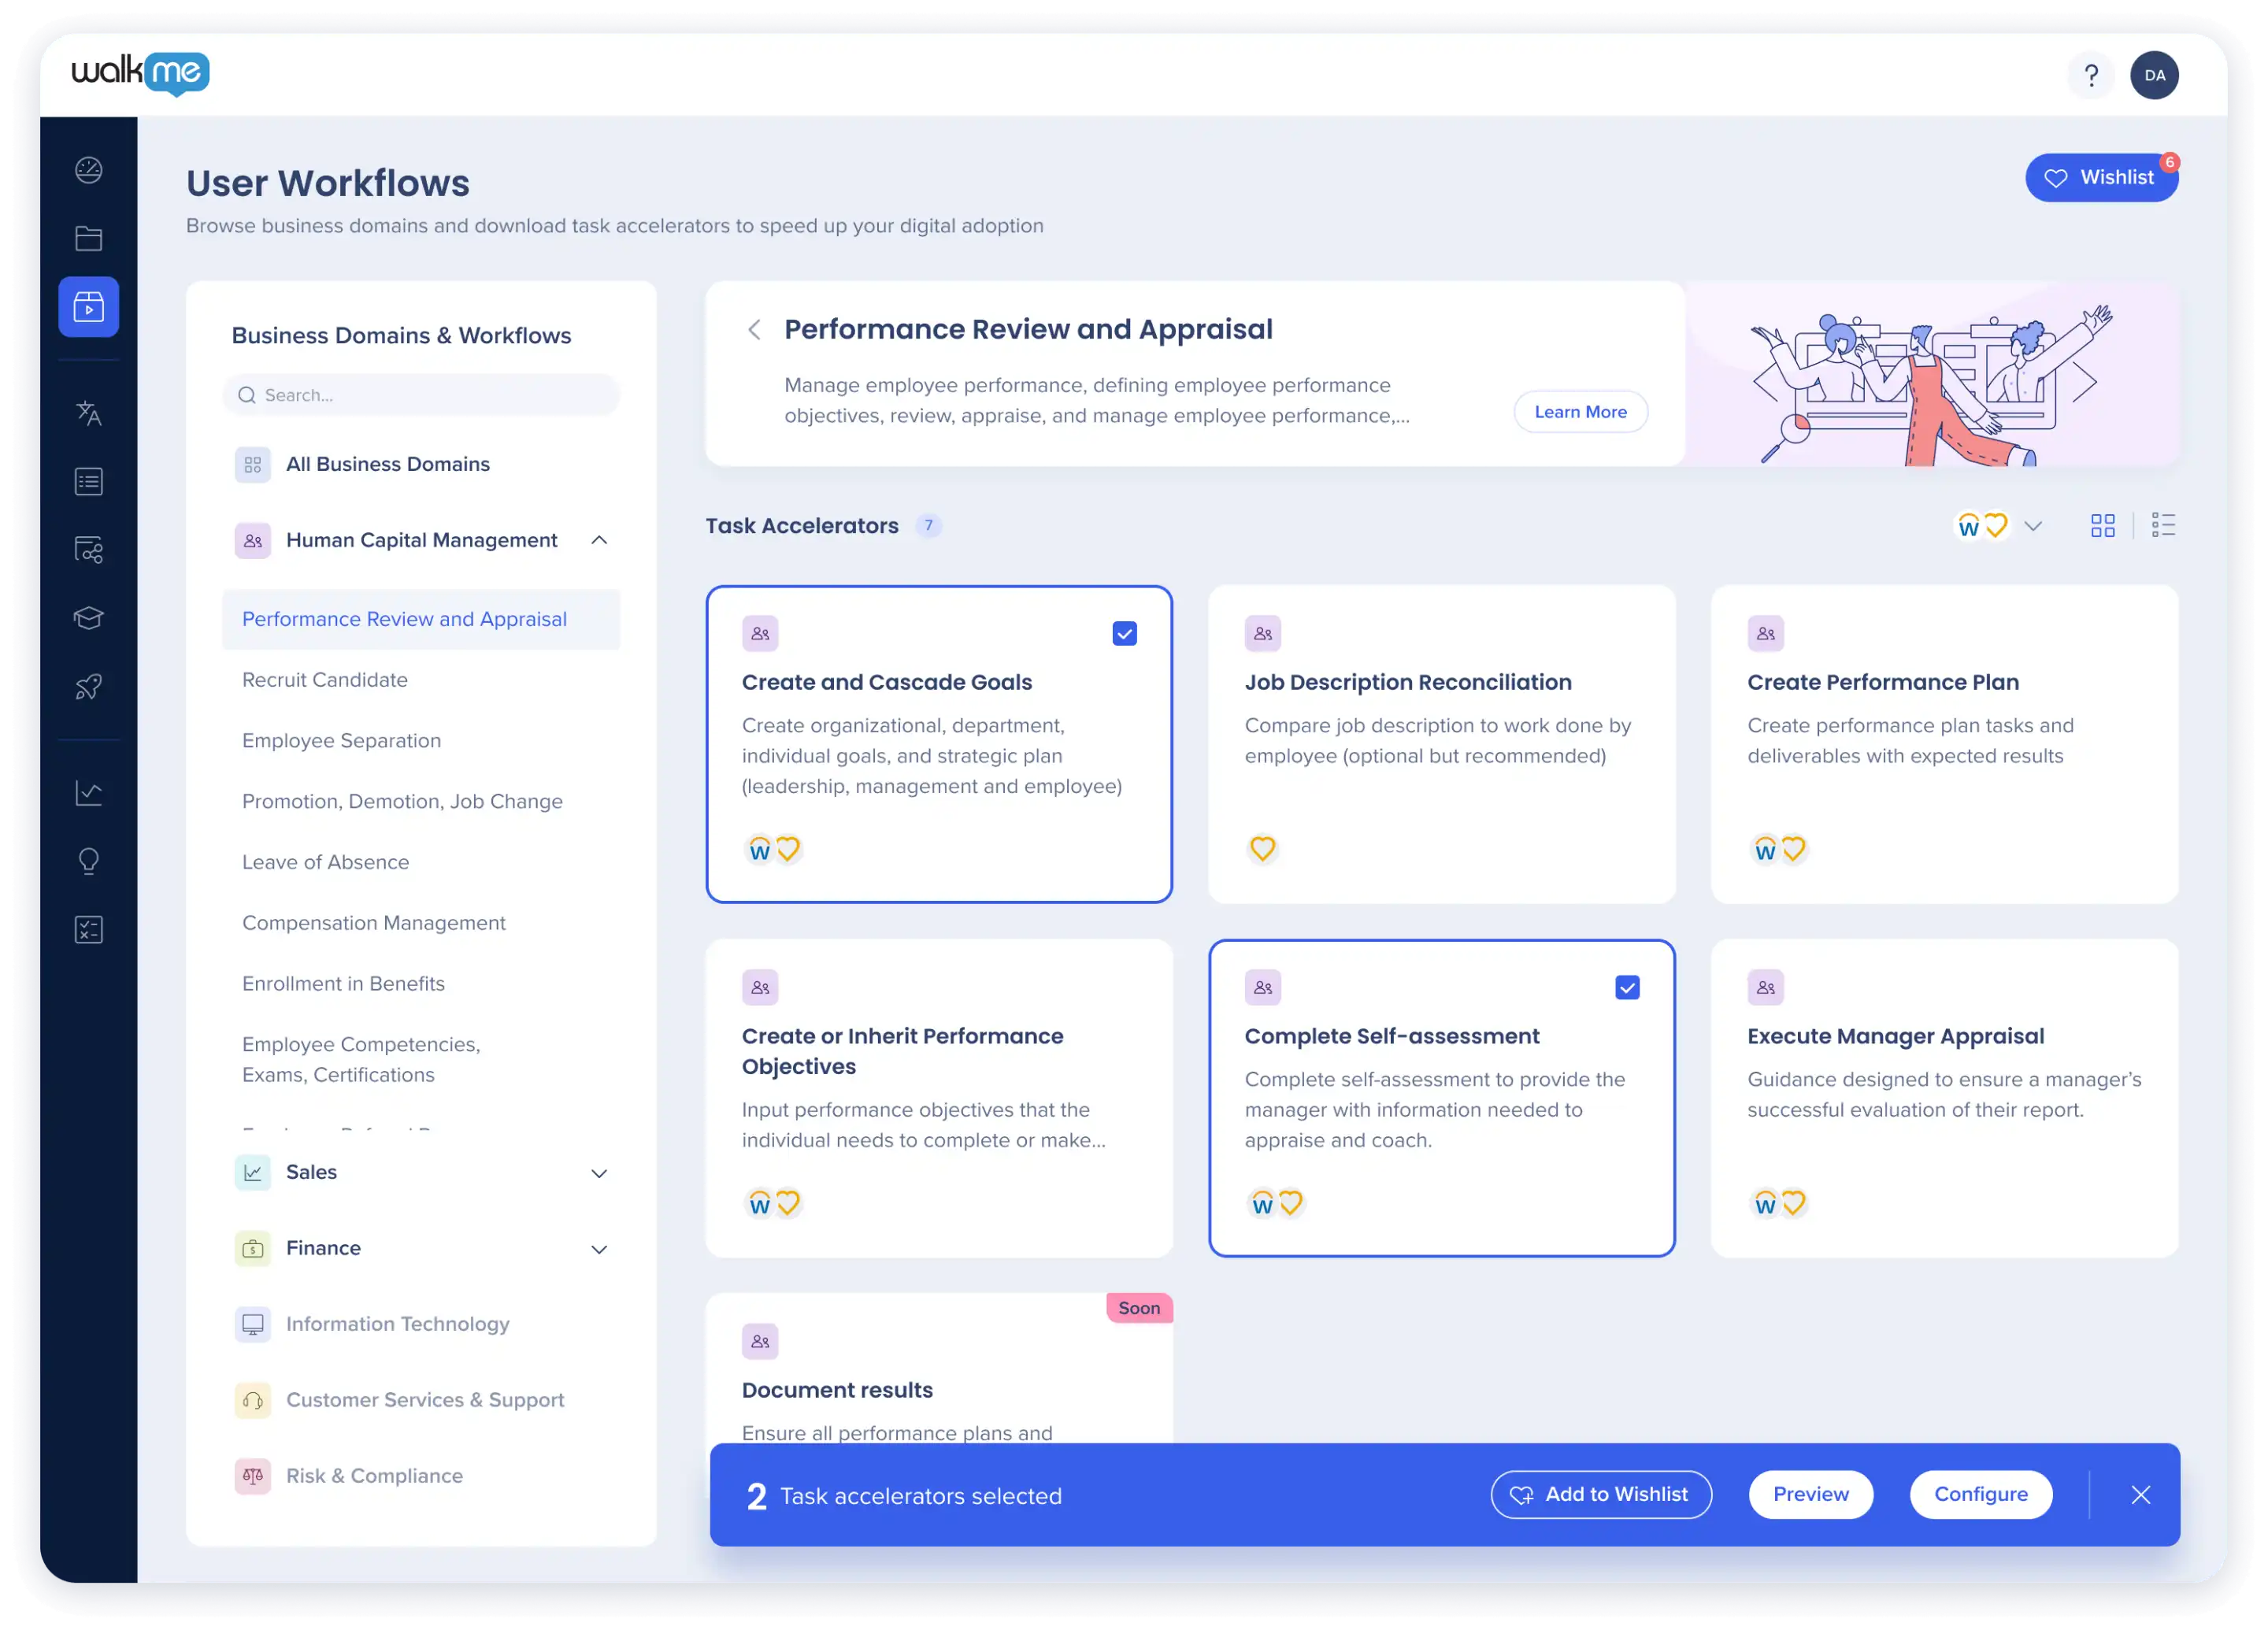Viewport: 2268px width, 1630px height.
Task: Open Promotion, Demotion, Job Change workflow
Action: pyautogui.click(x=402, y=802)
